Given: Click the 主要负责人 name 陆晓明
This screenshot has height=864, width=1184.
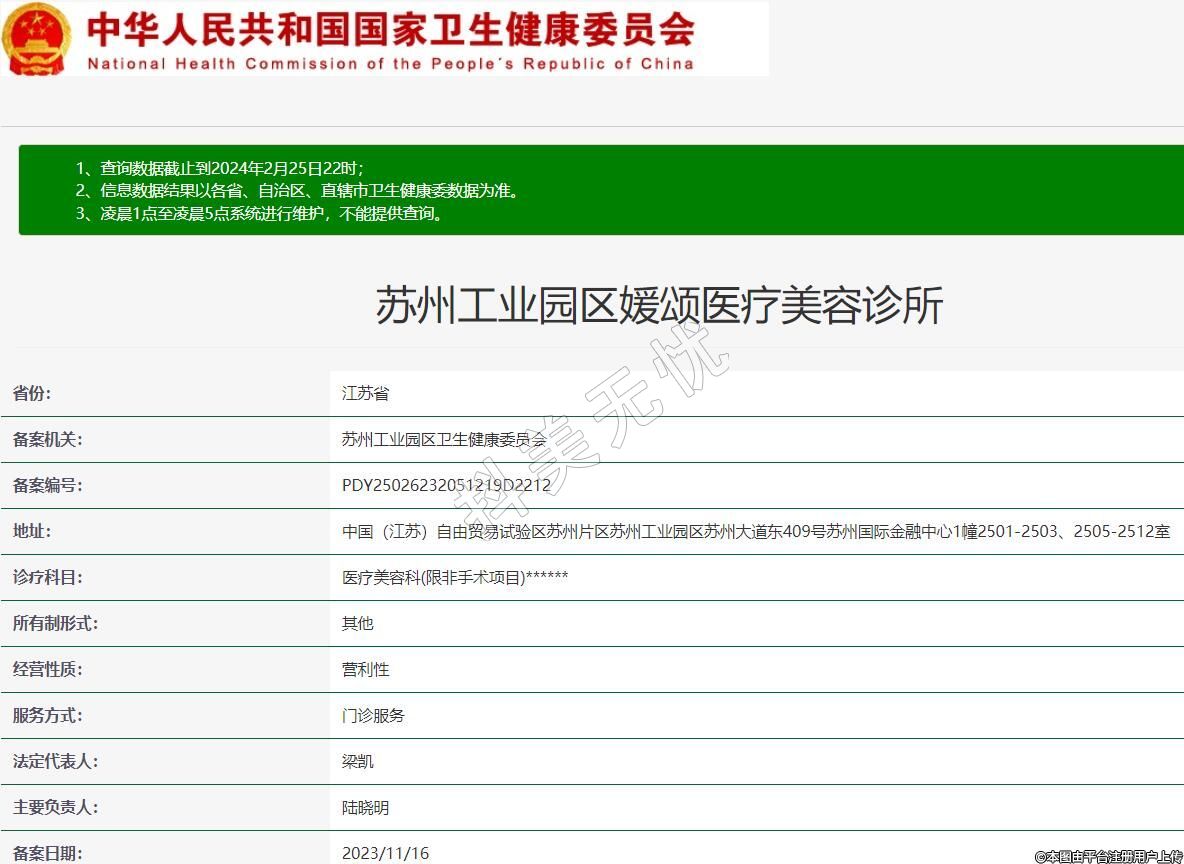Looking at the screenshot, I should pos(365,807).
